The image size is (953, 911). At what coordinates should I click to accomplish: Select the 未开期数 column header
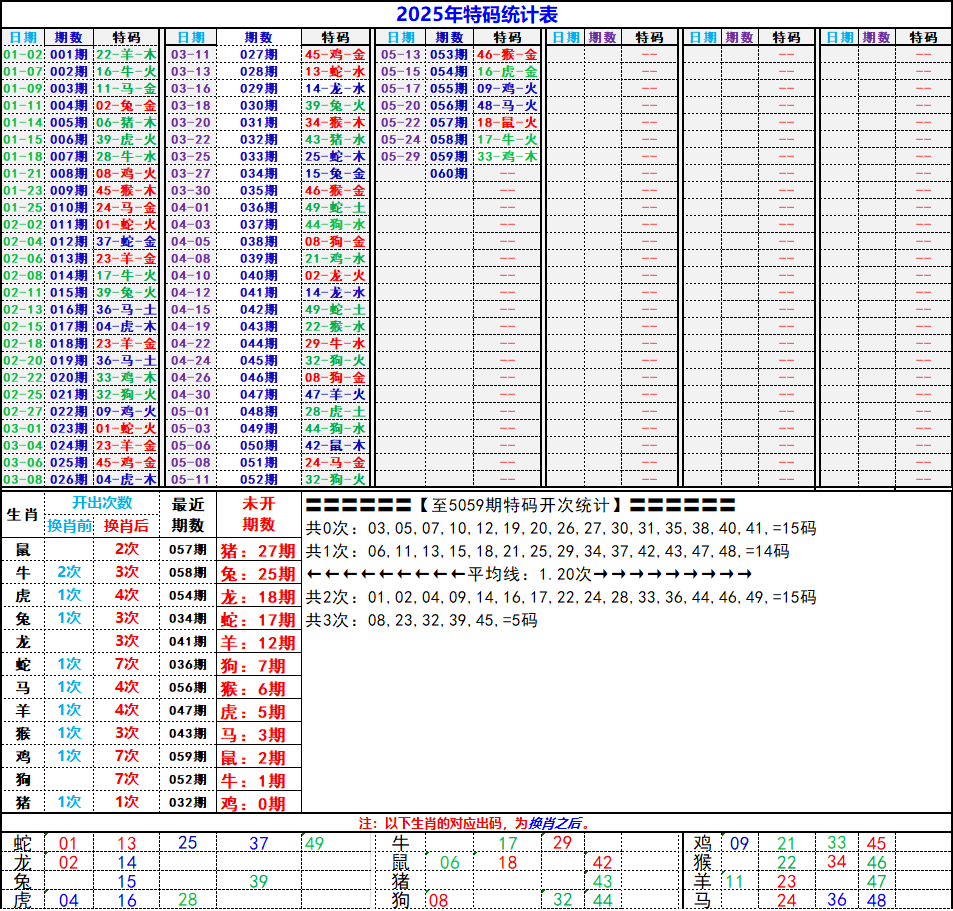[x=259, y=514]
